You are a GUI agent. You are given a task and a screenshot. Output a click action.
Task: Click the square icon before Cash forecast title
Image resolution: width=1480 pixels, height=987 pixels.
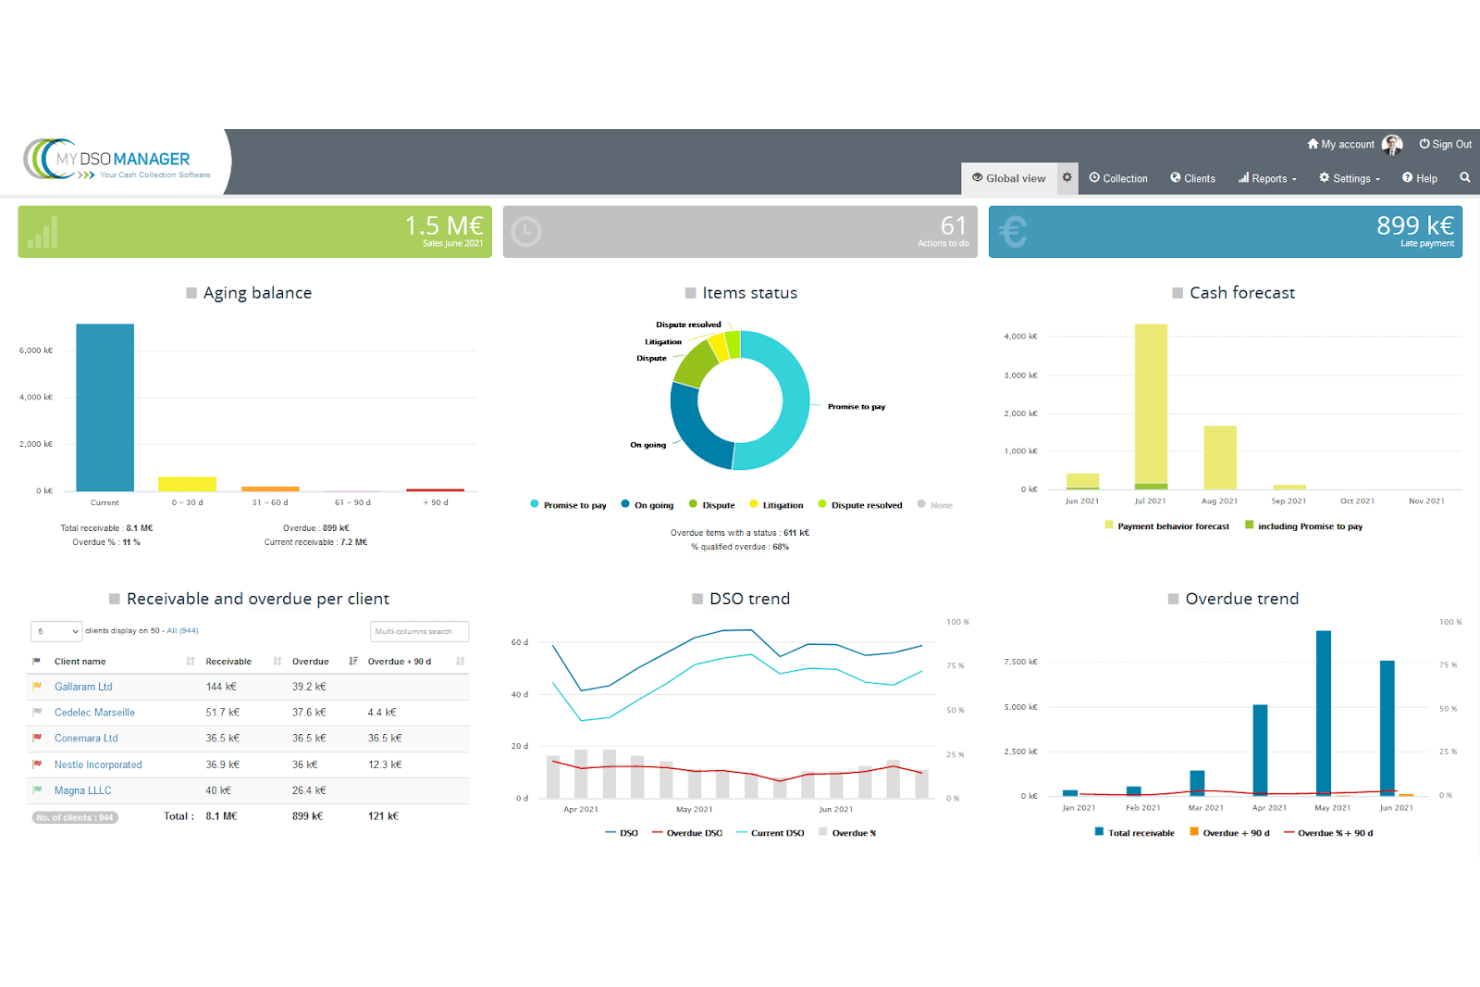[1177, 293]
